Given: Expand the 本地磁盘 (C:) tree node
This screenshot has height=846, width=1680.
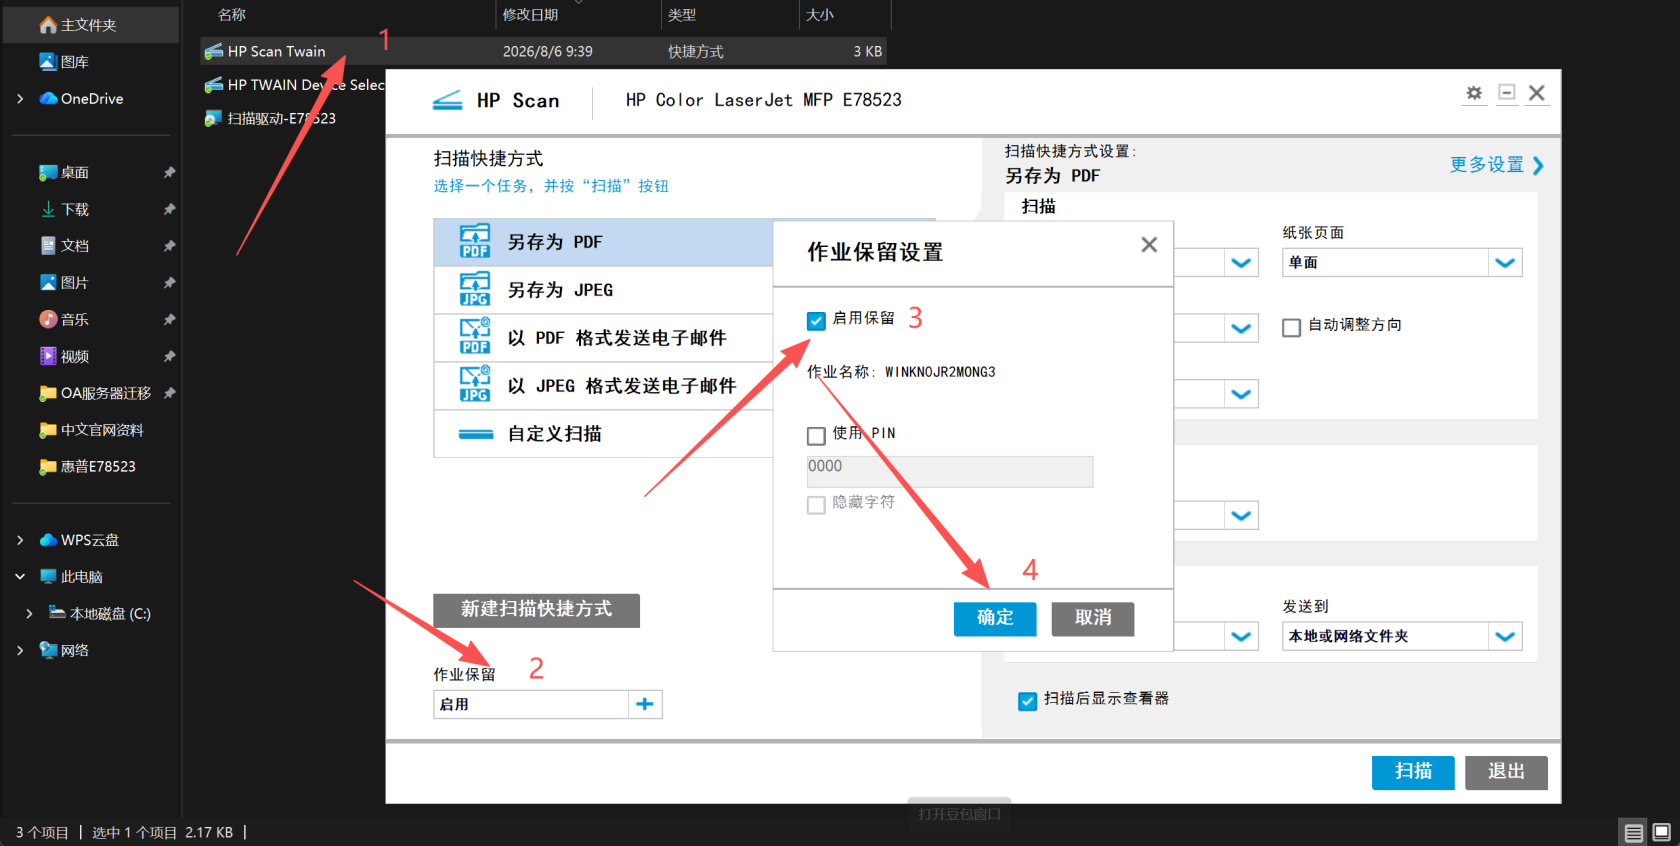Looking at the screenshot, I should pyautogui.click(x=29, y=614).
